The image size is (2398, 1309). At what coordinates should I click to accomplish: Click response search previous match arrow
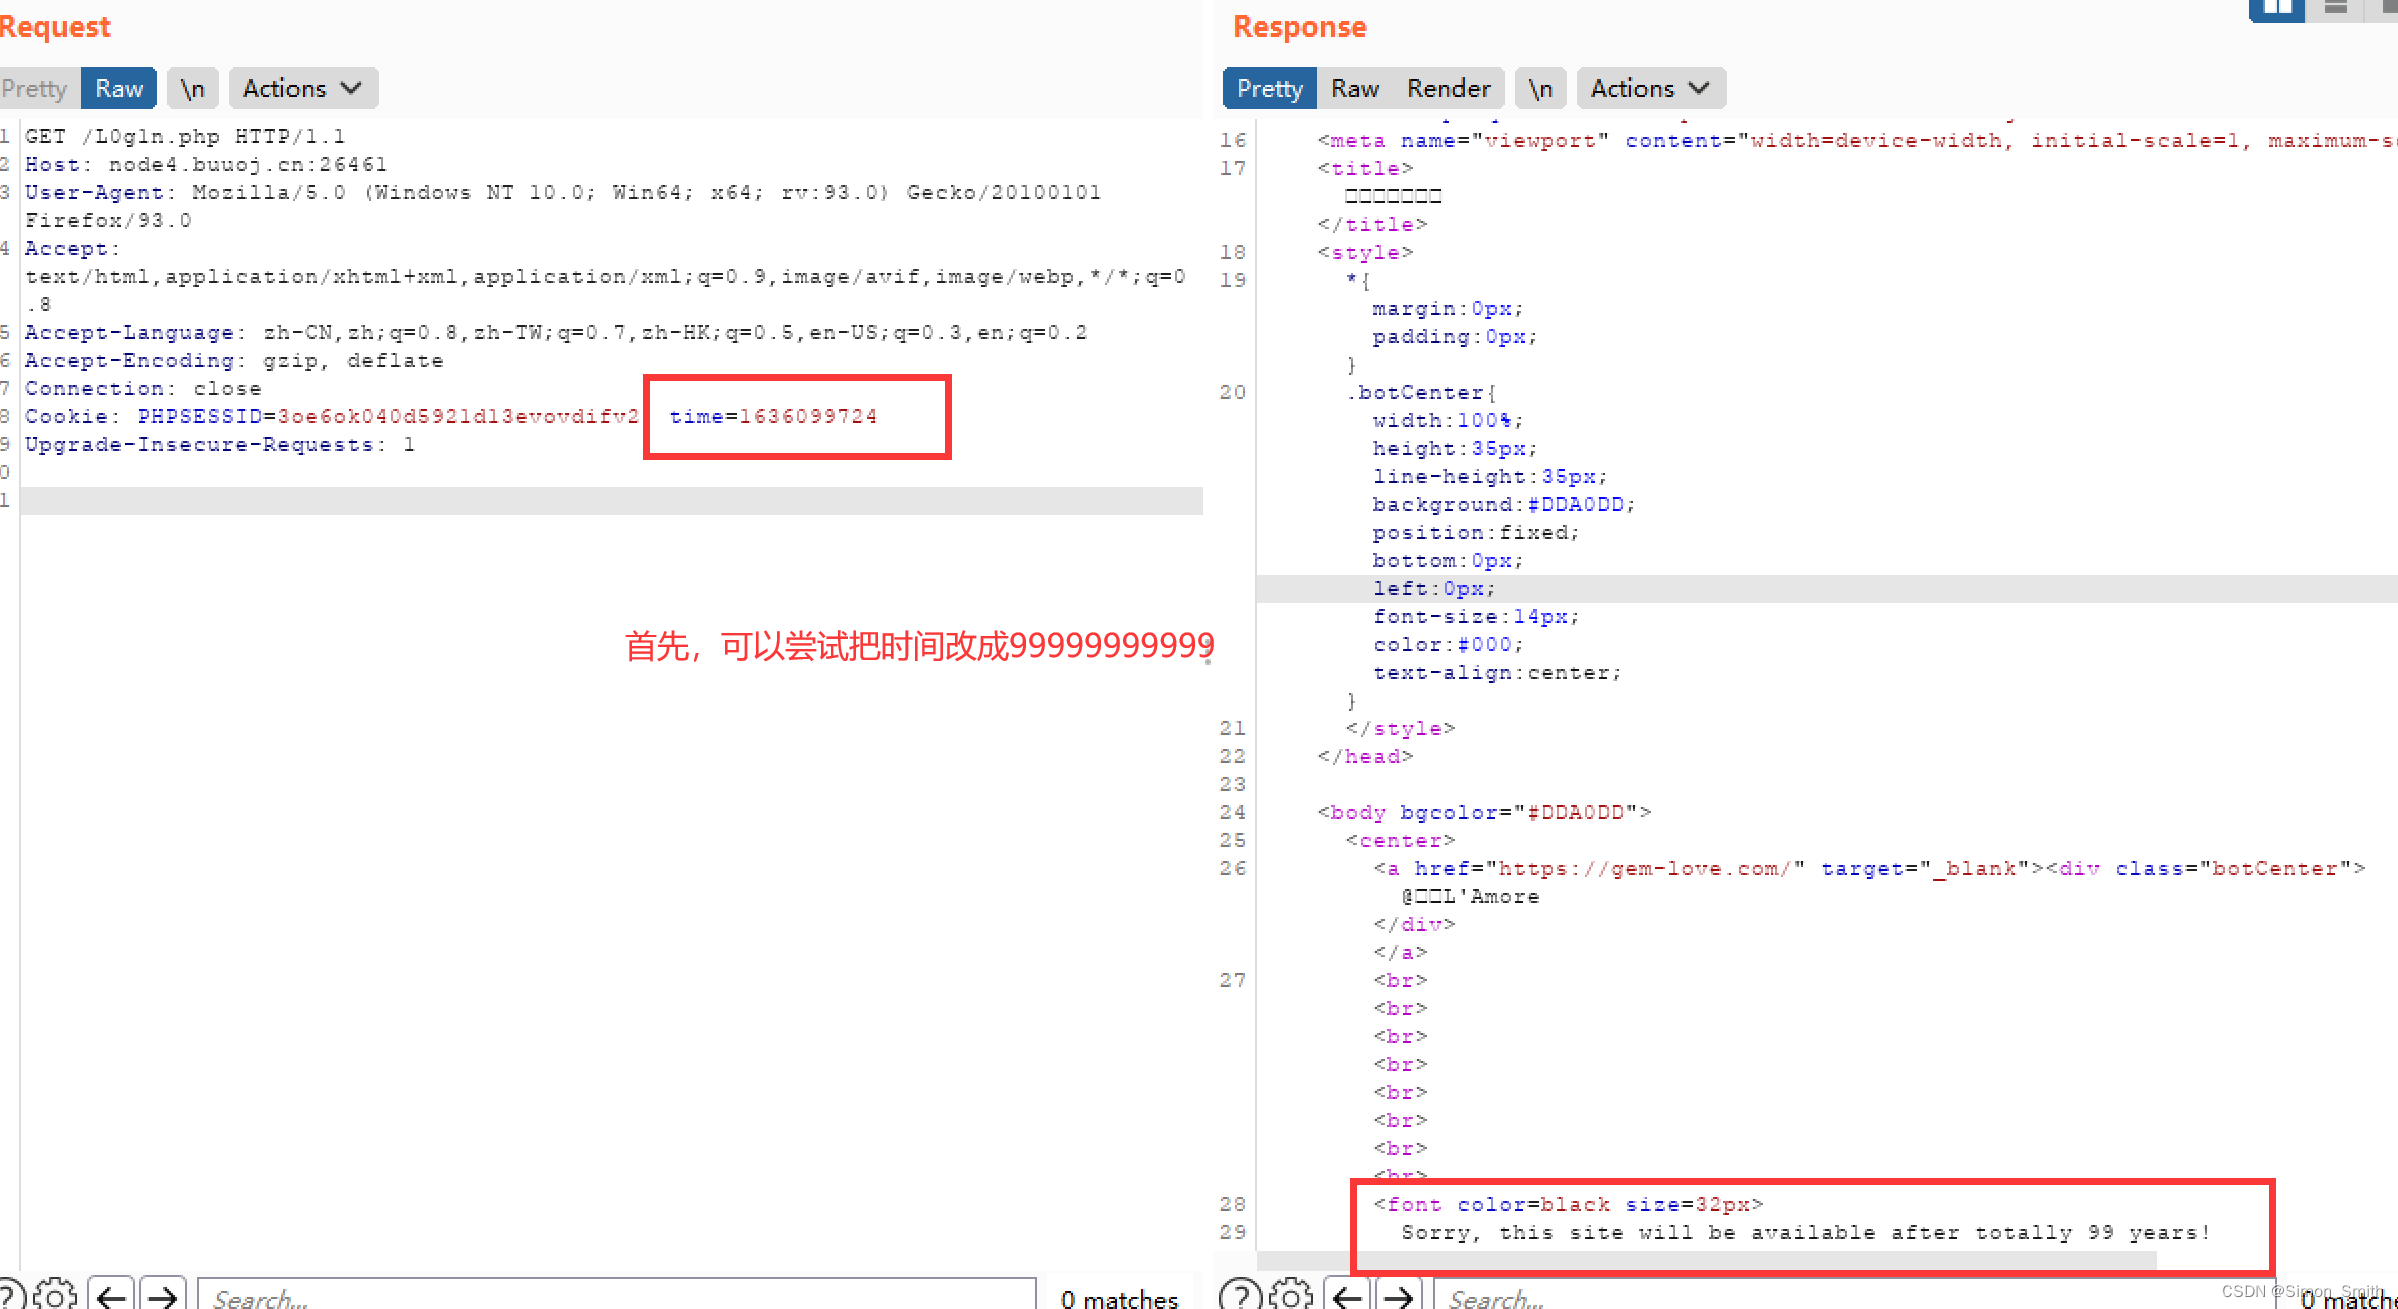[x=1348, y=1296]
